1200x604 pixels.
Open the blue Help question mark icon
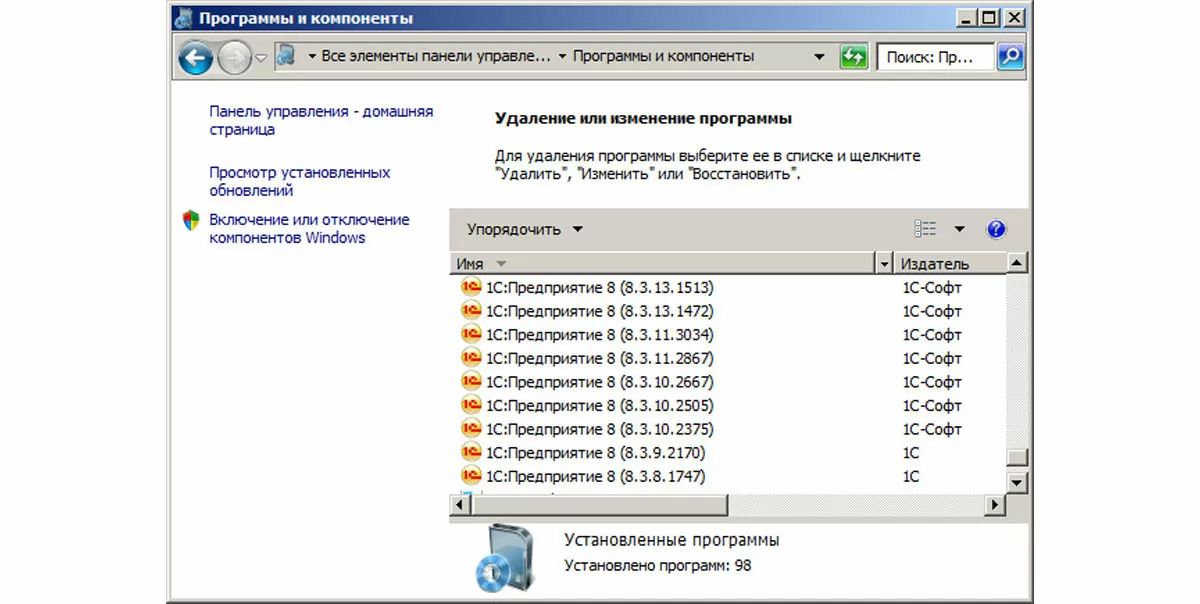pyautogui.click(x=995, y=230)
